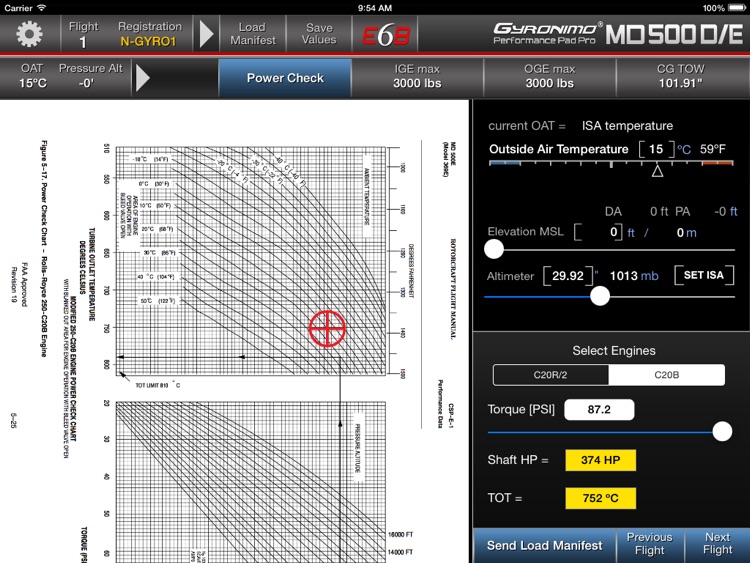Open the CG TOW tab

[x=681, y=77]
